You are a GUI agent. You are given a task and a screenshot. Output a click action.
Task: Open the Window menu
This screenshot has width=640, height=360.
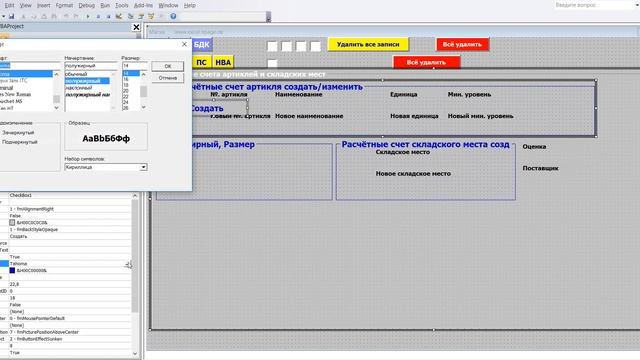pyautogui.click(x=168, y=5)
